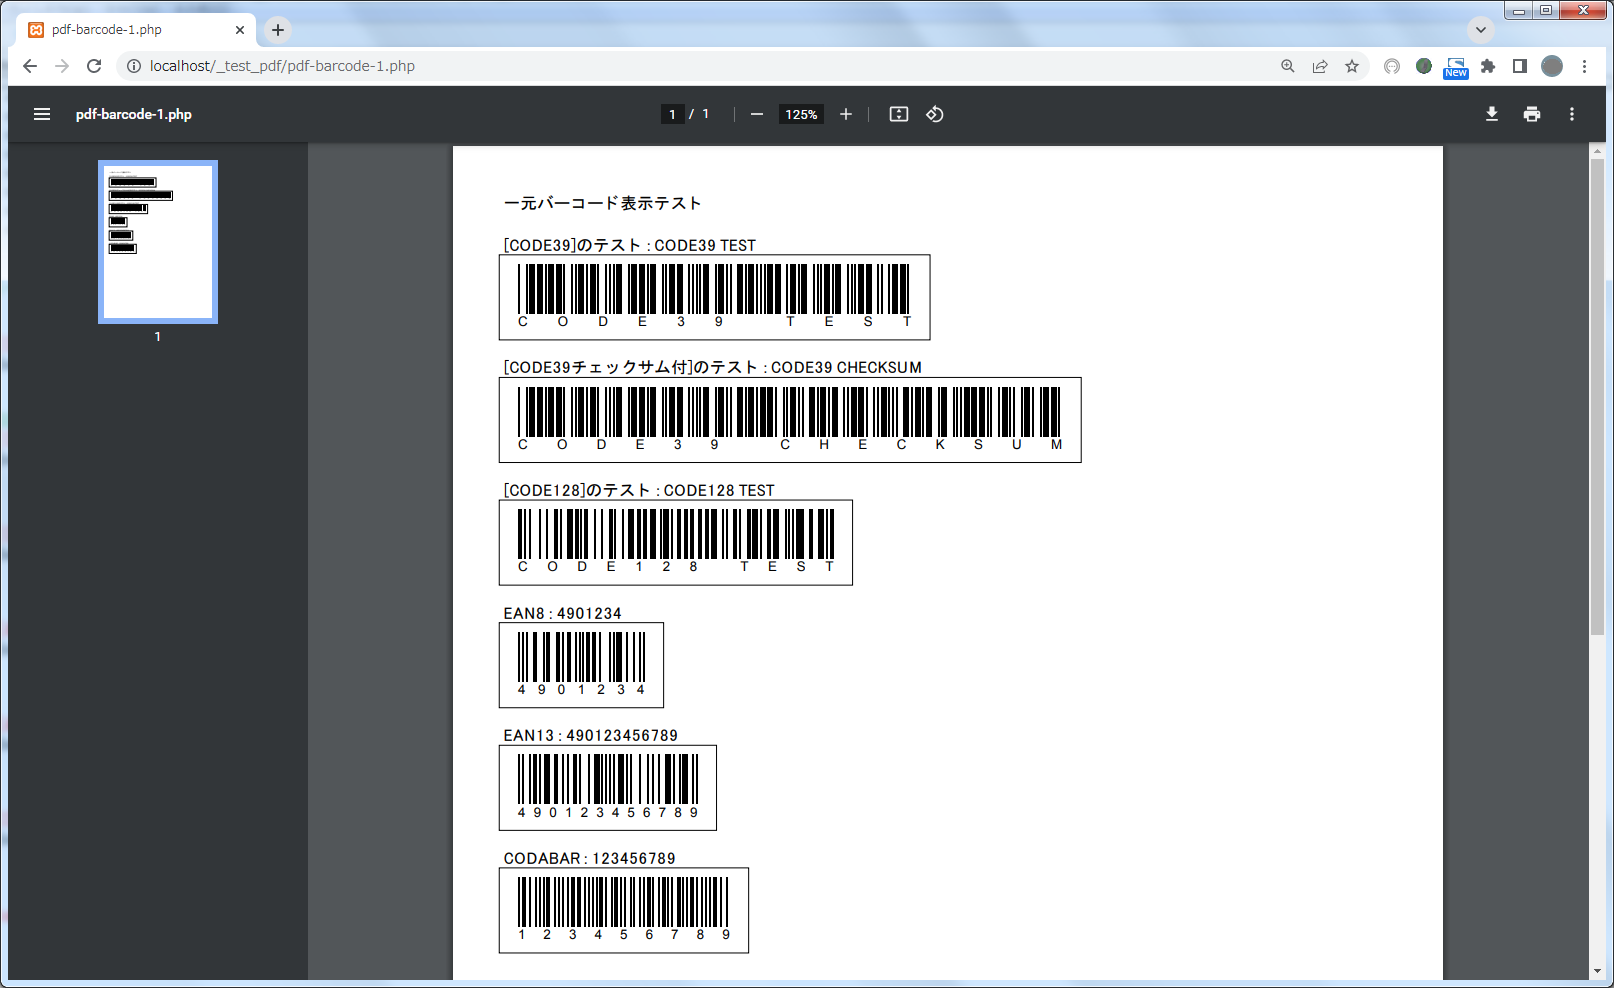Rotate the PDF counterclockwise
The image size is (1614, 988).
click(x=935, y=114)
